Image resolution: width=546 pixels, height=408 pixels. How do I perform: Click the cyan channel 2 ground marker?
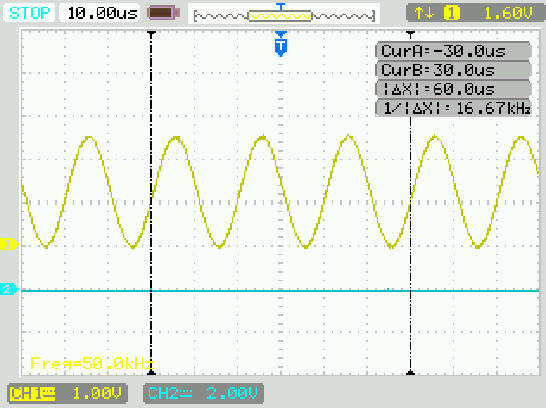click(x=8, y=289)
